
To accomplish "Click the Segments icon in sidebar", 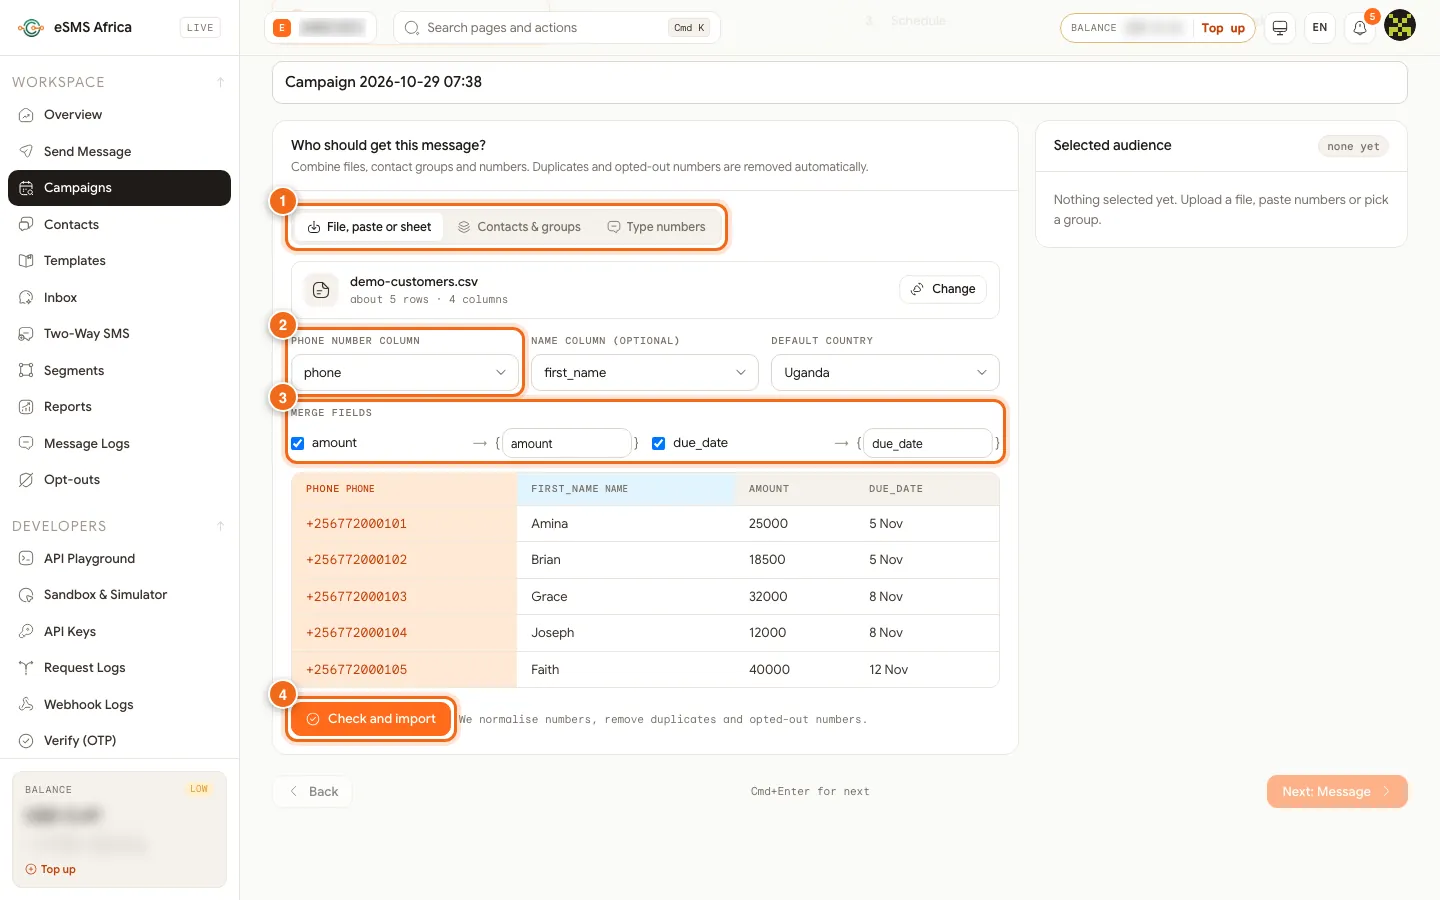I will (x=26, y=370).
